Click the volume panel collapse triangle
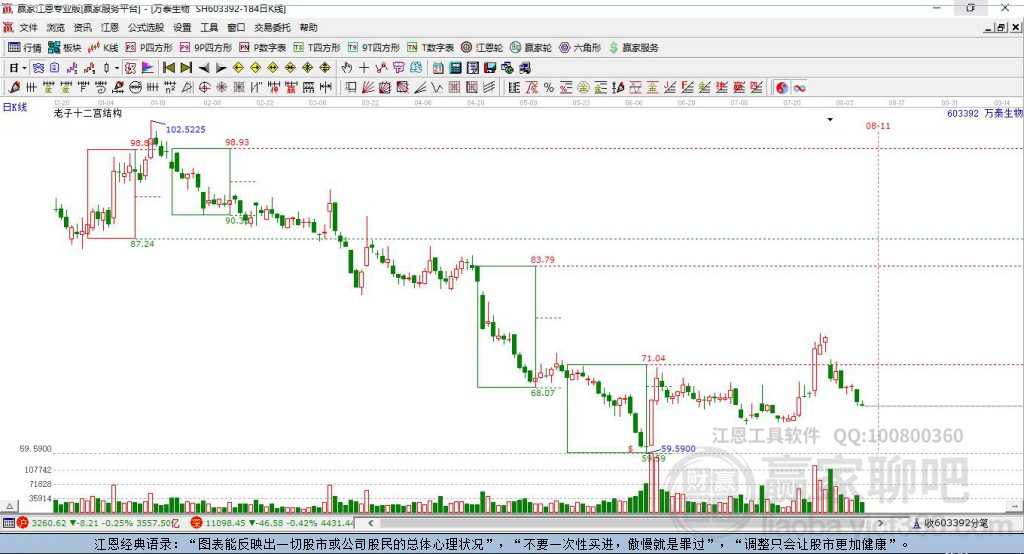Viewport: 1024px width, 554px height. [9, 506]
